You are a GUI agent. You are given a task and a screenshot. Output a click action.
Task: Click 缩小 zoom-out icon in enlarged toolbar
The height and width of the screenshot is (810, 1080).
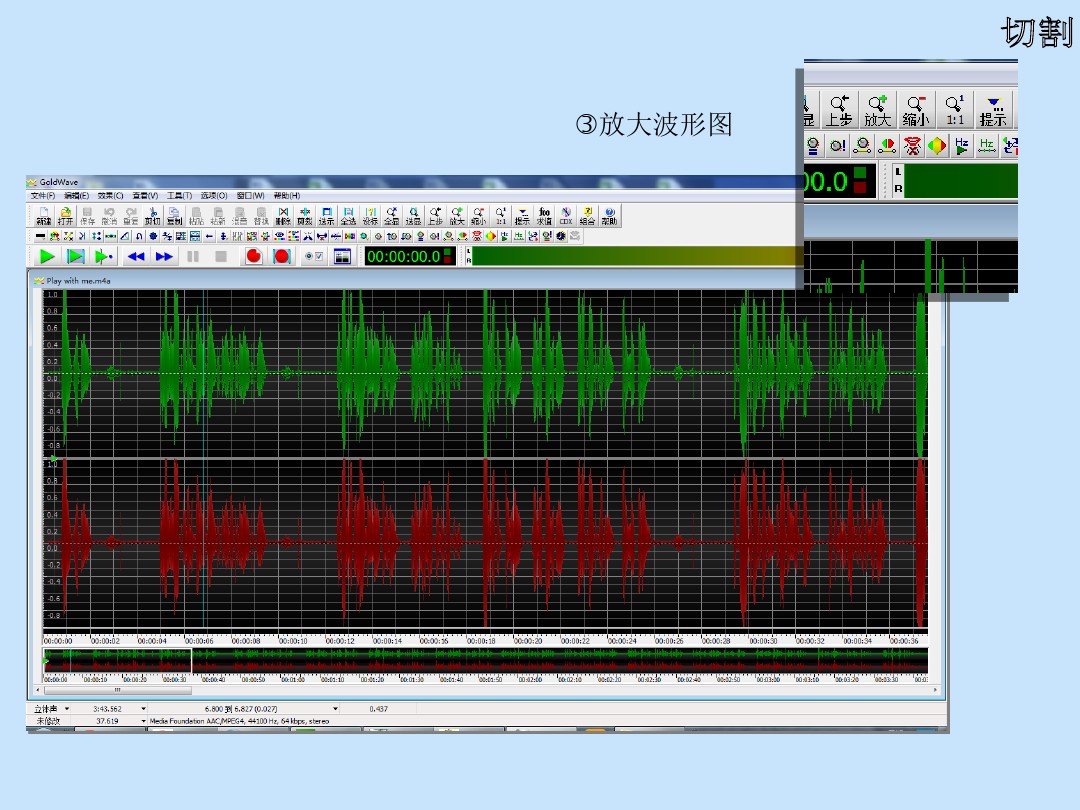[915, 110]
